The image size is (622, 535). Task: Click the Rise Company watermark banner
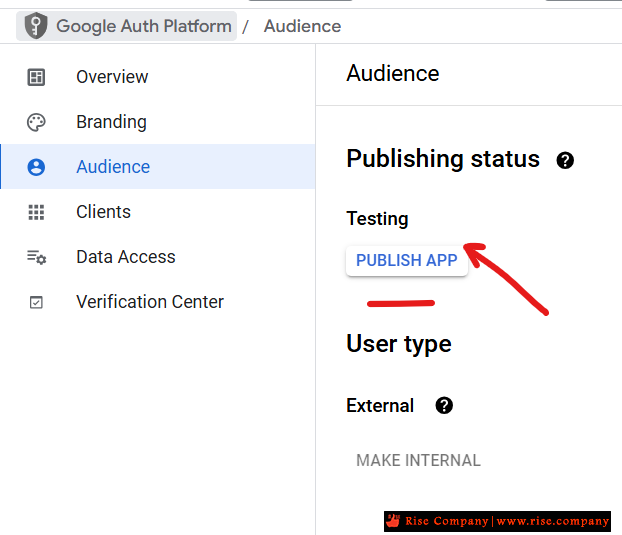[x=497, y=521]
